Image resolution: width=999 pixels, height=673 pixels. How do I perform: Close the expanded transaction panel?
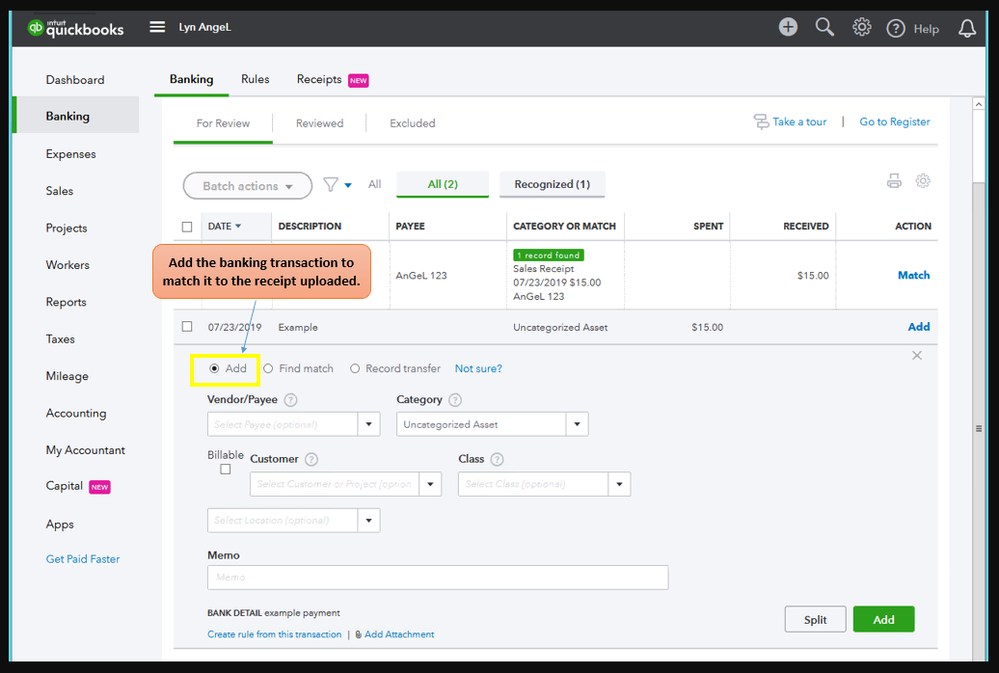917,356
